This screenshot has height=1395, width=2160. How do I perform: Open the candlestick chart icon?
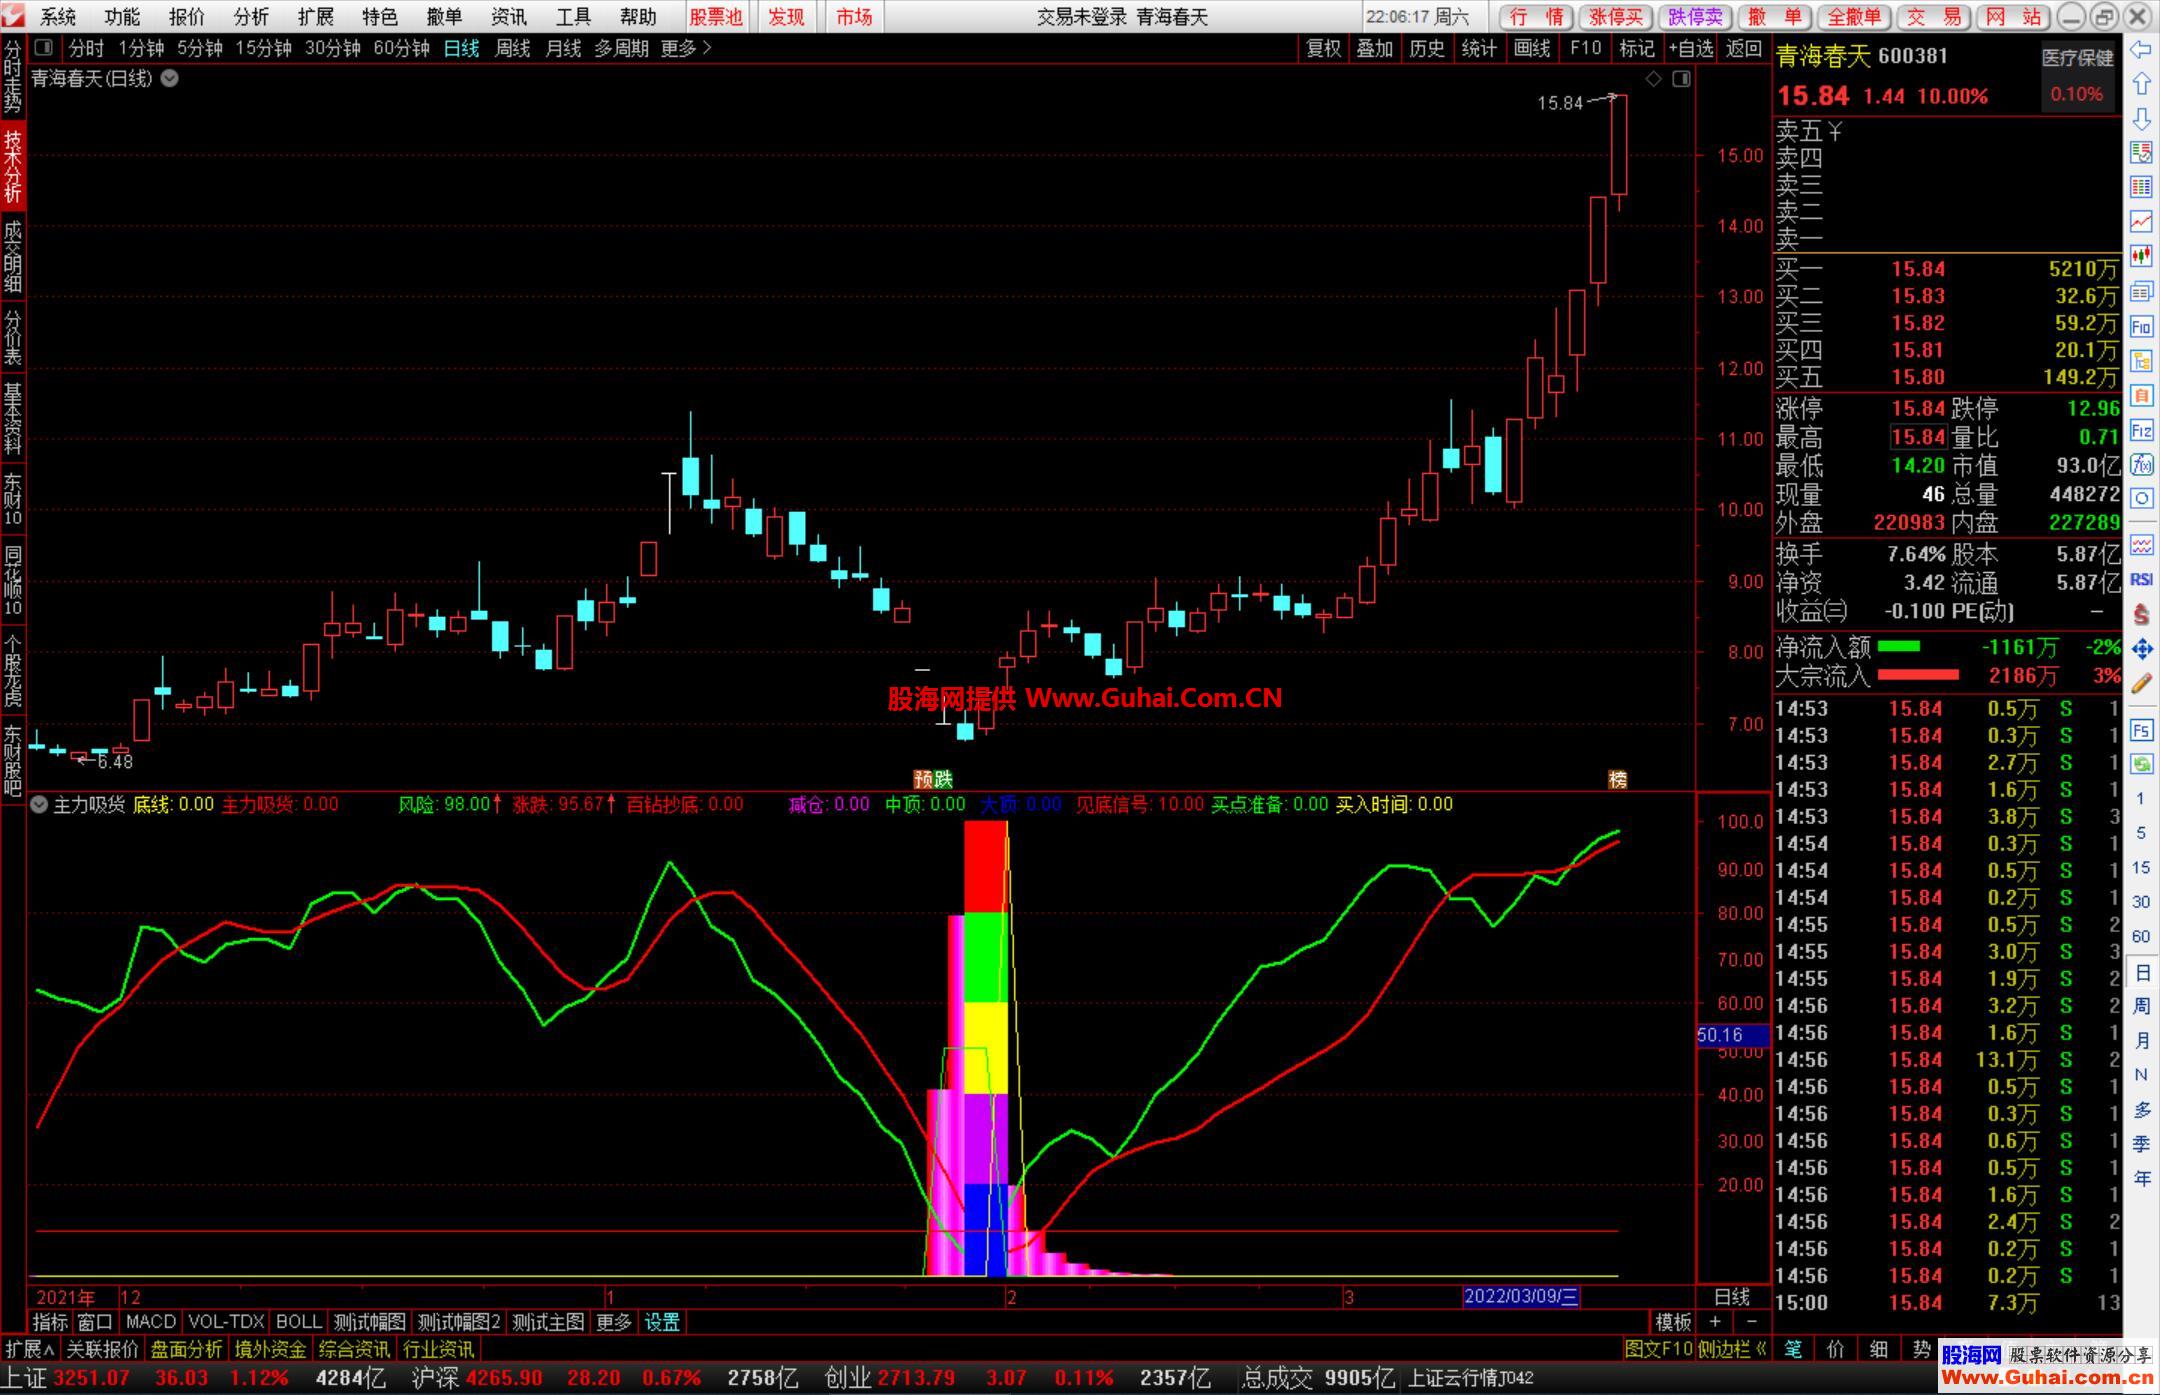(2141, 256)
